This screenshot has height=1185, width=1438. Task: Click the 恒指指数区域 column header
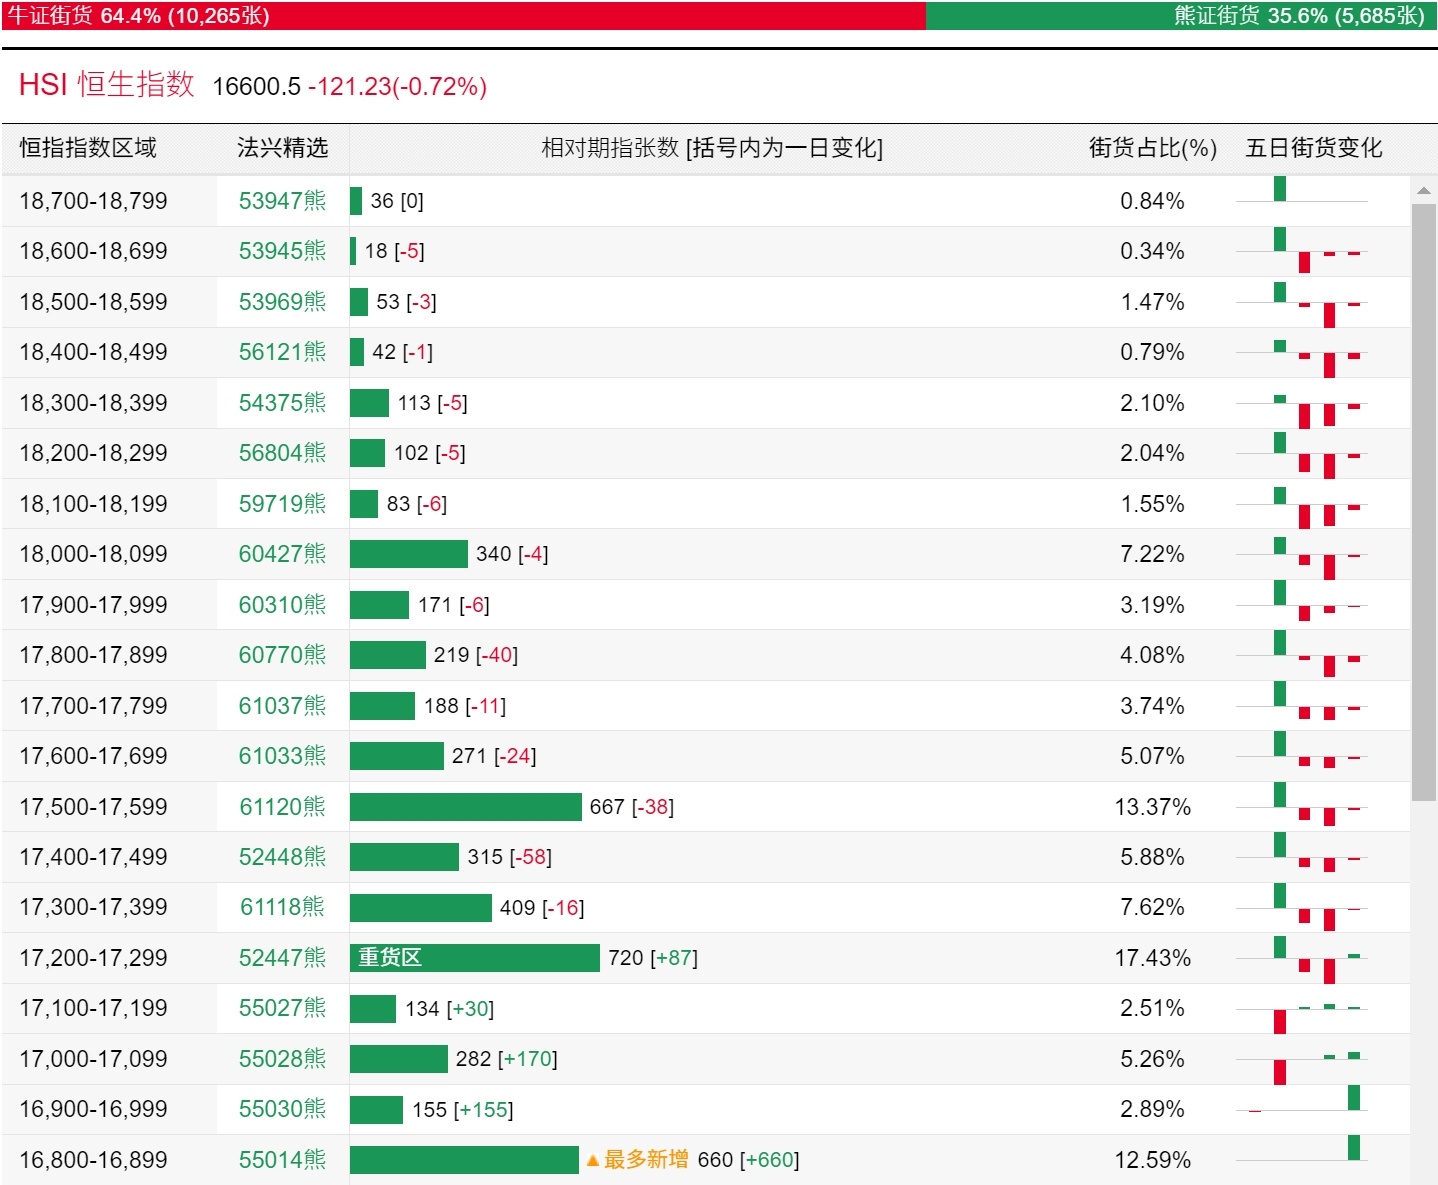click(x=88, y=148)
